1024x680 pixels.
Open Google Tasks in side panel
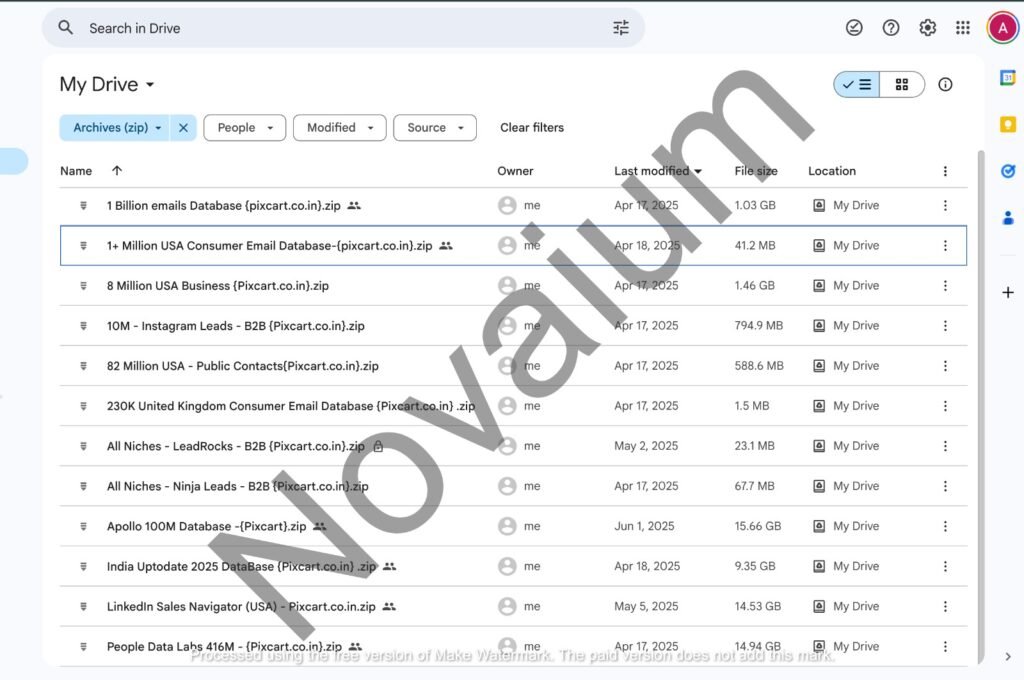pos(1007,171)
